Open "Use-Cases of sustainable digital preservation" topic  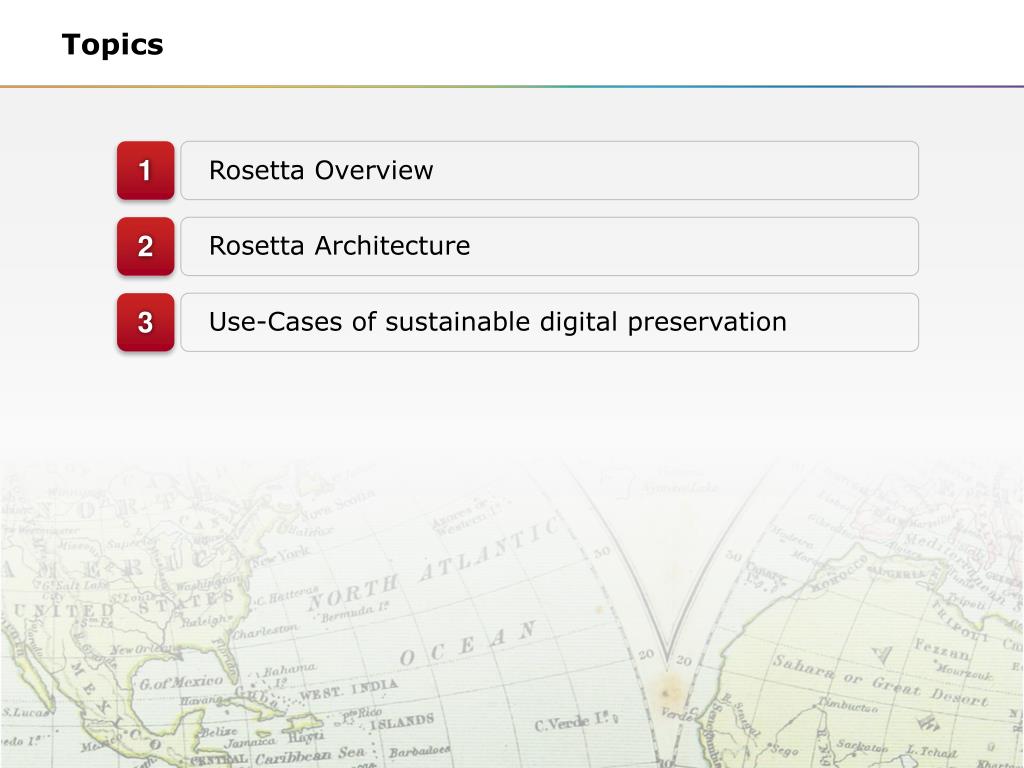coord(549,322)
